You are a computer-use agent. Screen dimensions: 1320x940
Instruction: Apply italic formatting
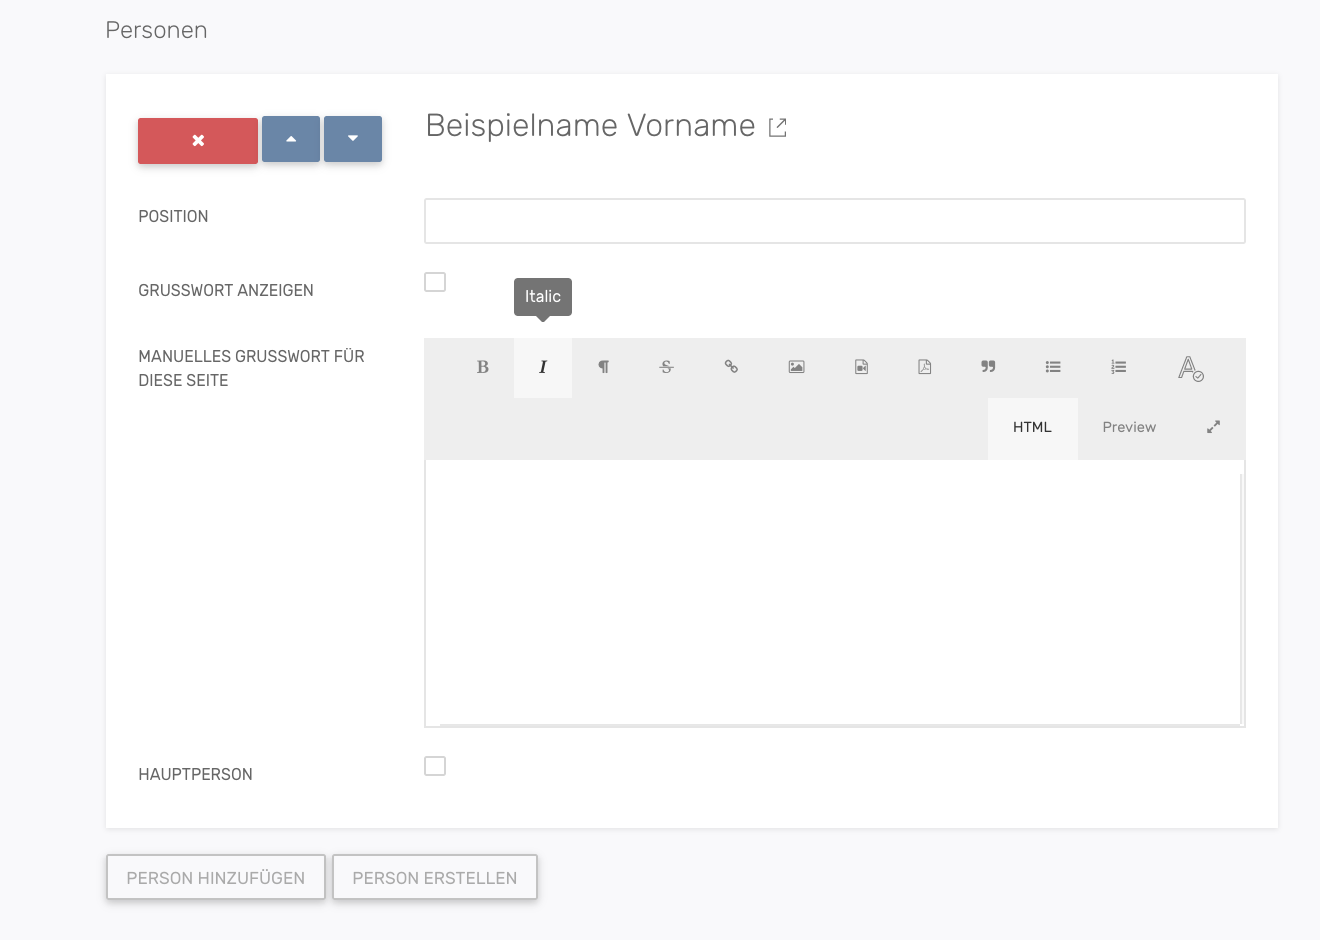point(543,367)
